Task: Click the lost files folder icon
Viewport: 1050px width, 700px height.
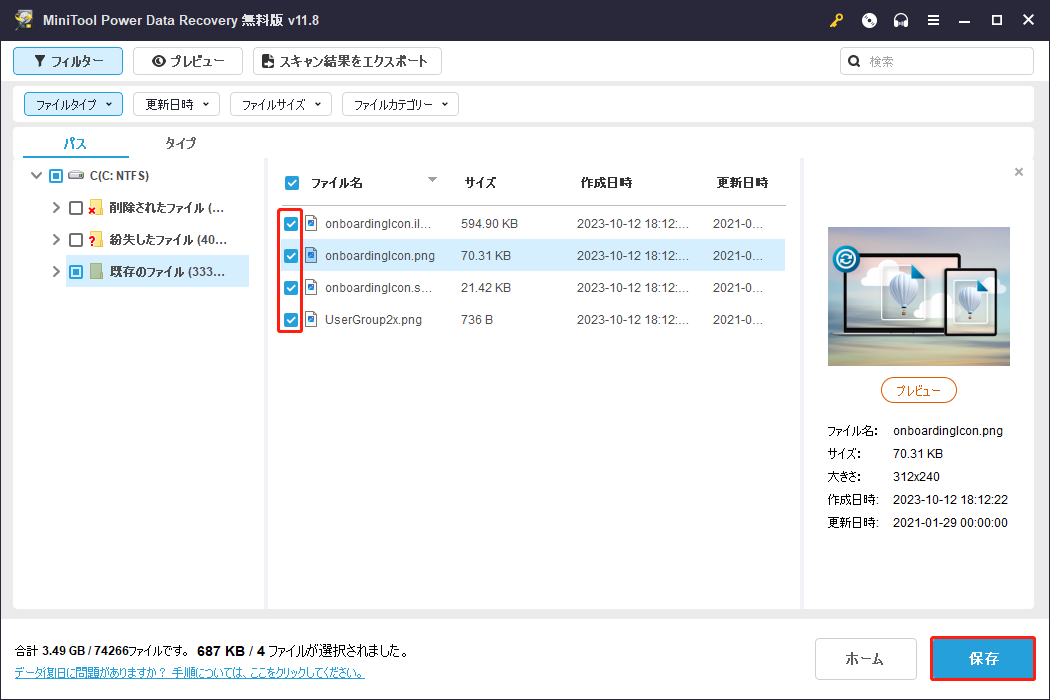Action: coord(96,240)
